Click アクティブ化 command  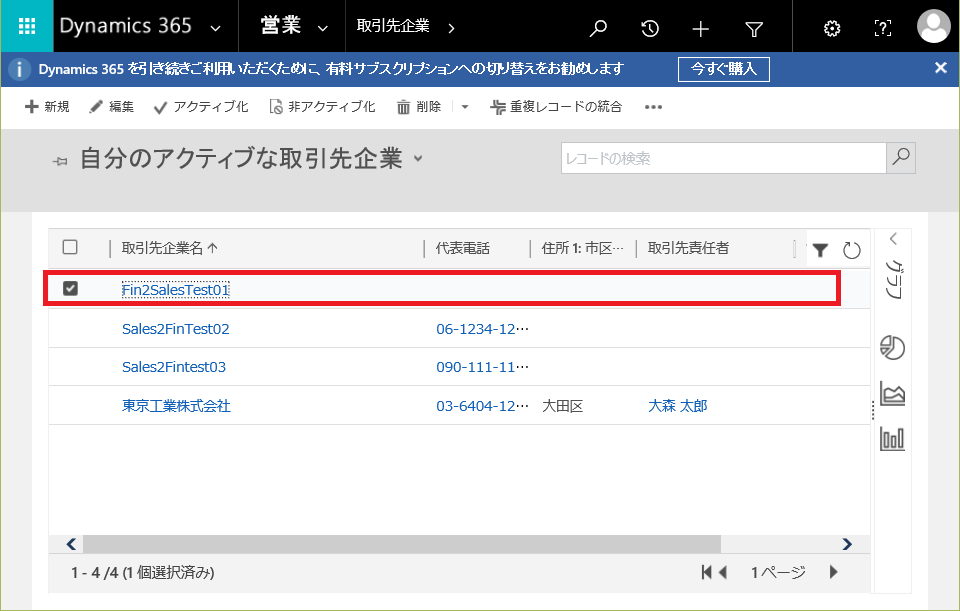click(x=201, y=107)
